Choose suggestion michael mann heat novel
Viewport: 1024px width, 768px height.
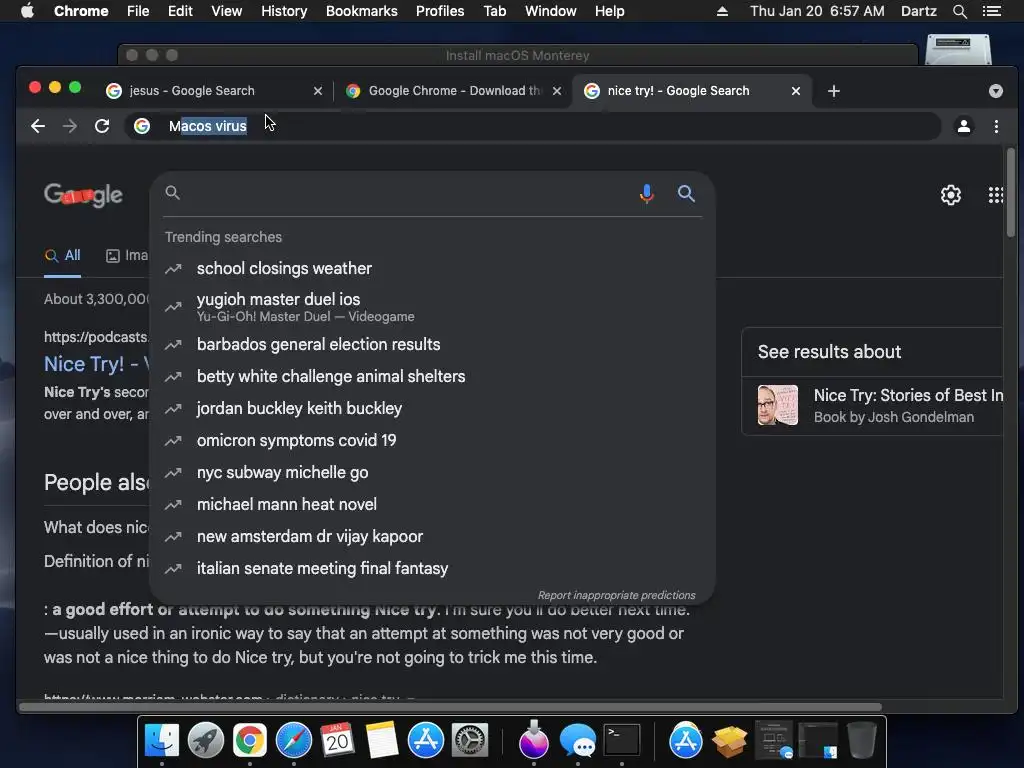click(432, 504)
